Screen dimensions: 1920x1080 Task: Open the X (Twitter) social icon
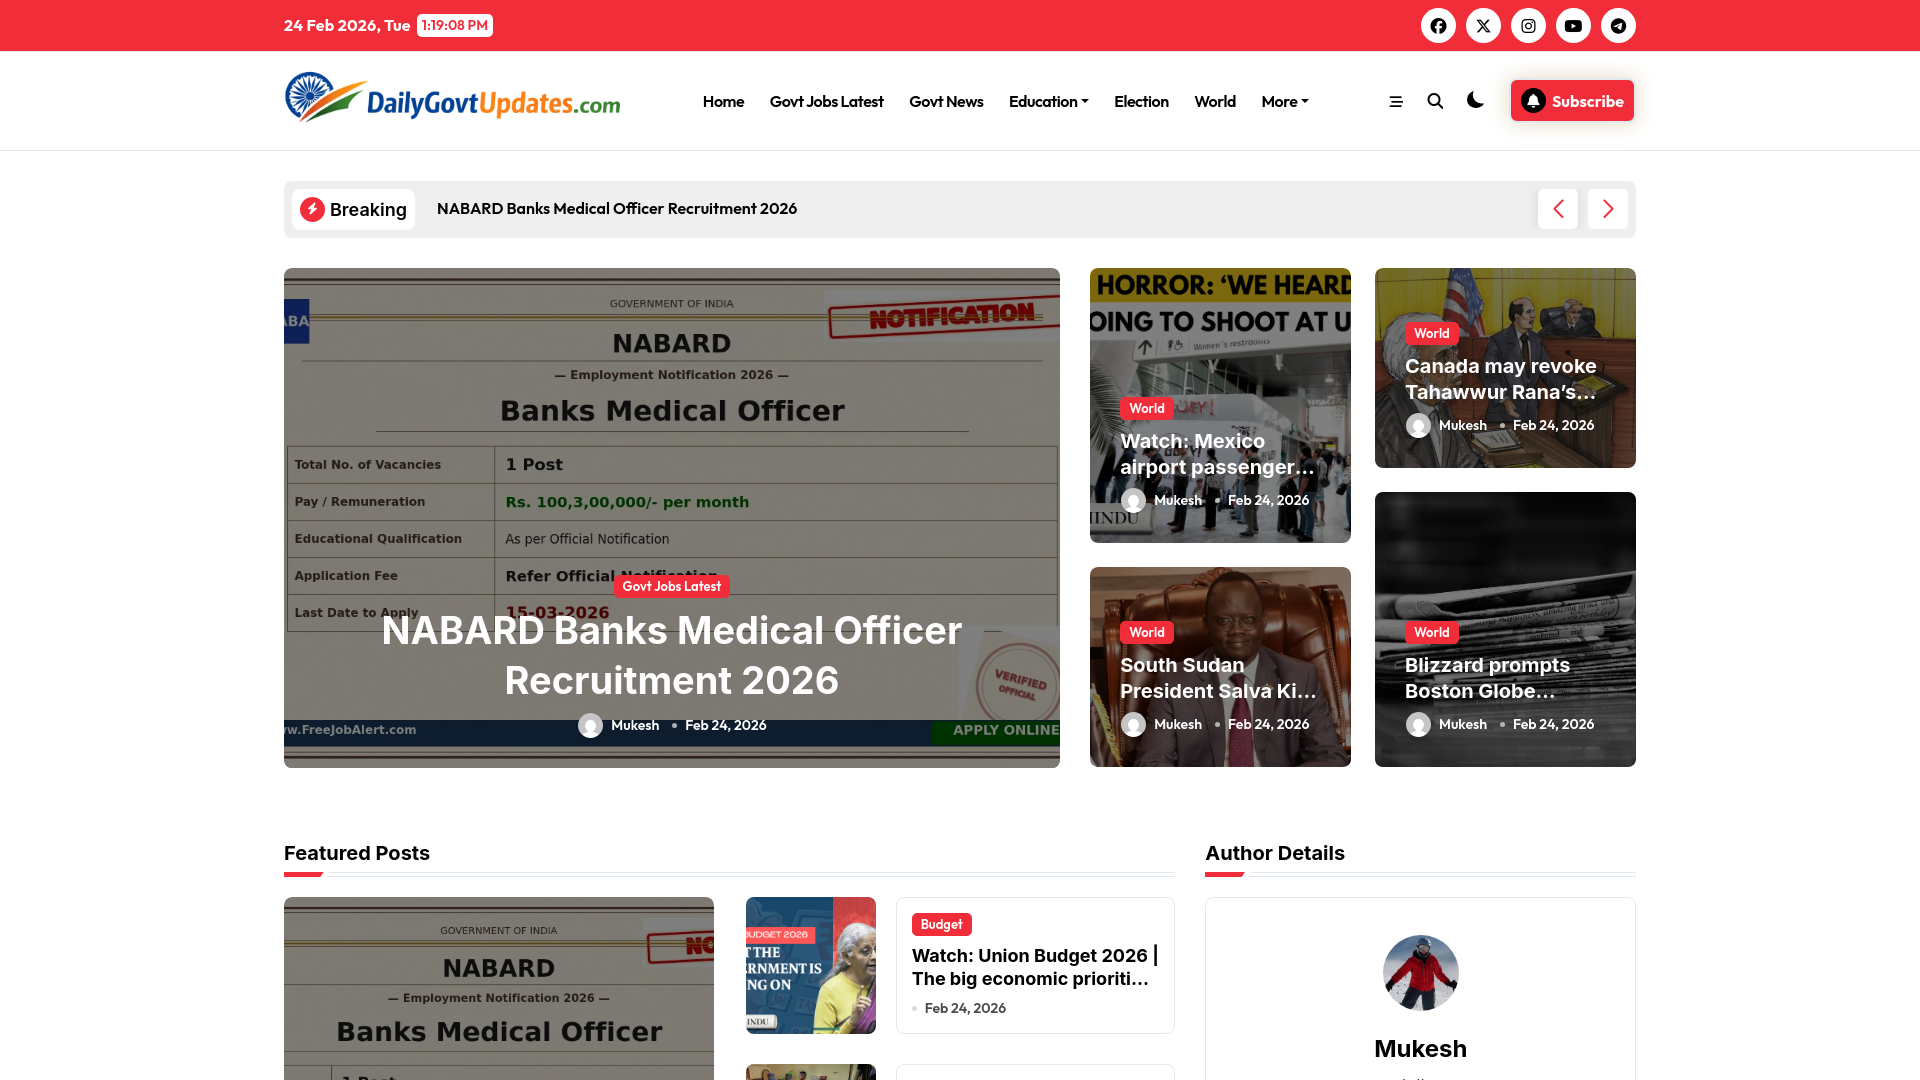click(x=1483, y=26)
